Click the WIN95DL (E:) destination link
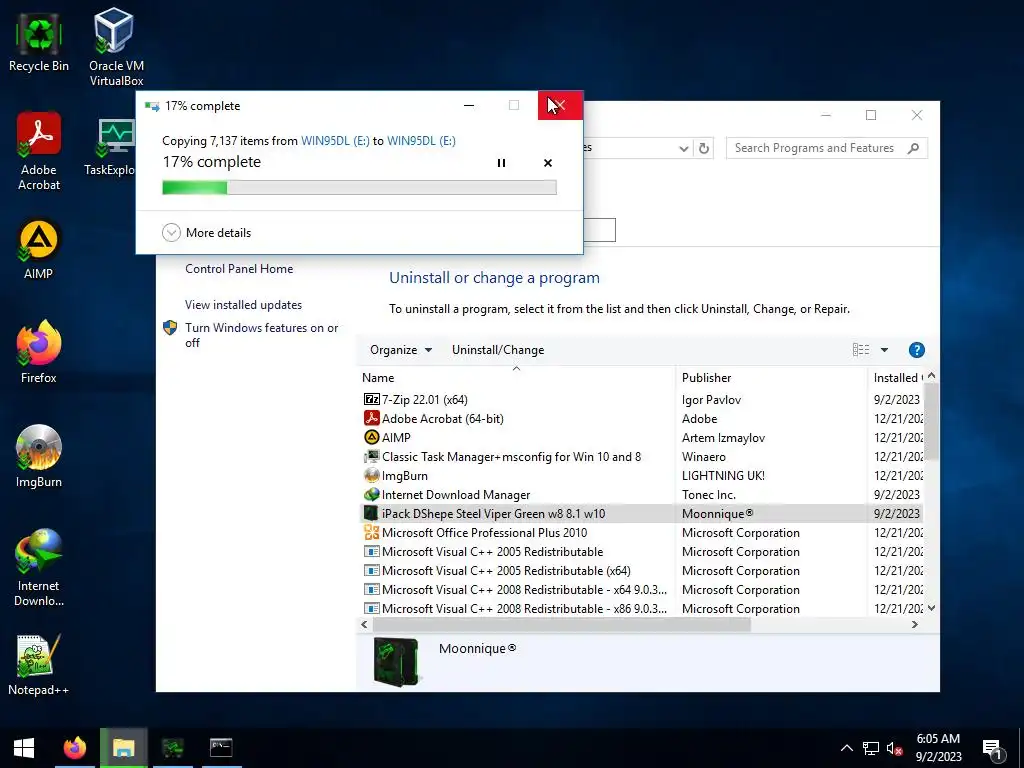The image size is (1024, 768). pos(421,141)
